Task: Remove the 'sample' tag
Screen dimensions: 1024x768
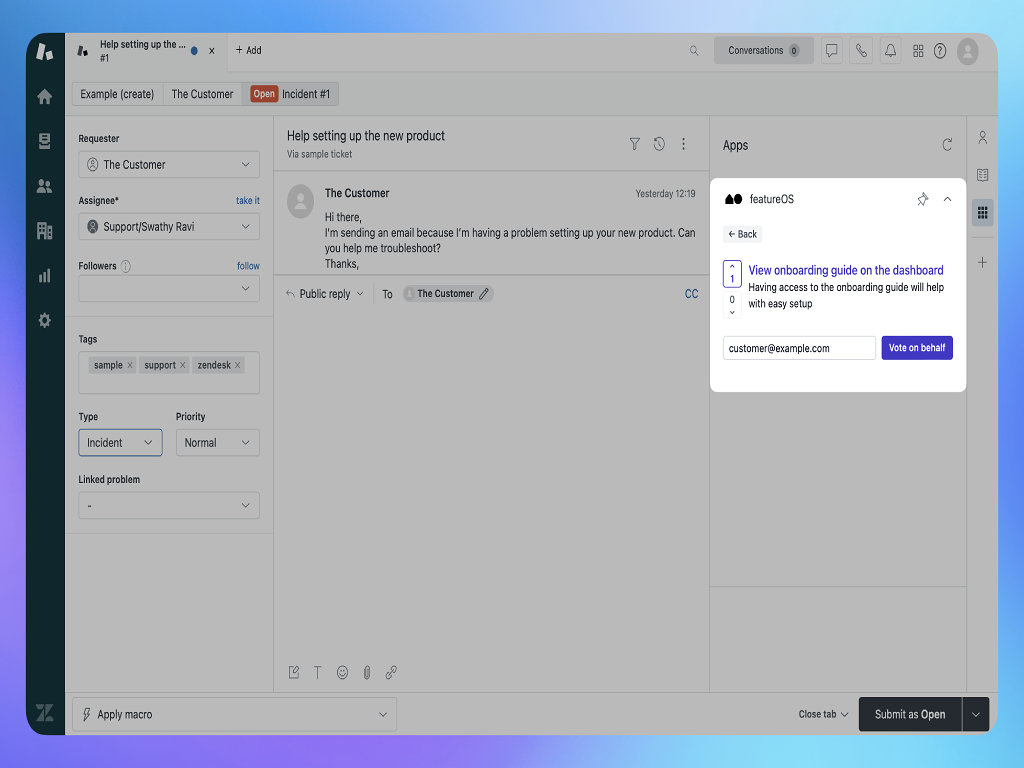Action: [x=130, y=366]
